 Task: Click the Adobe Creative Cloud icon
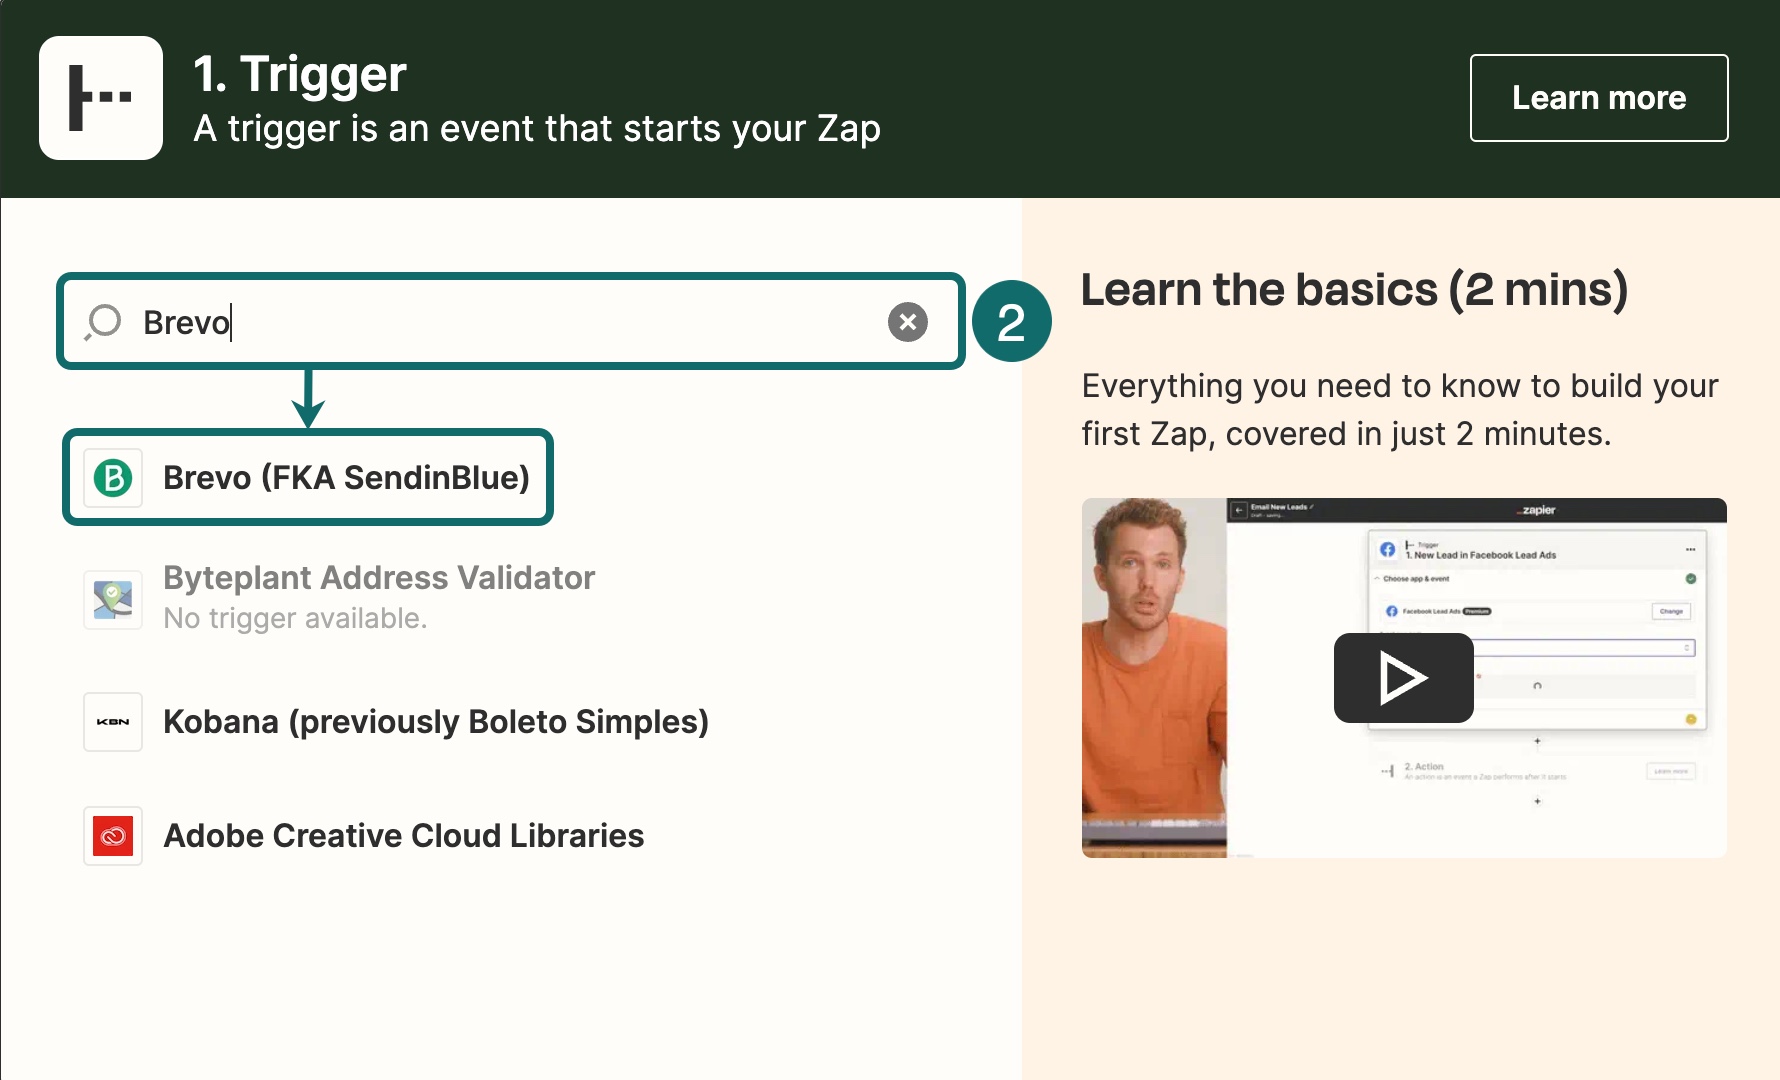pos(113,836)
